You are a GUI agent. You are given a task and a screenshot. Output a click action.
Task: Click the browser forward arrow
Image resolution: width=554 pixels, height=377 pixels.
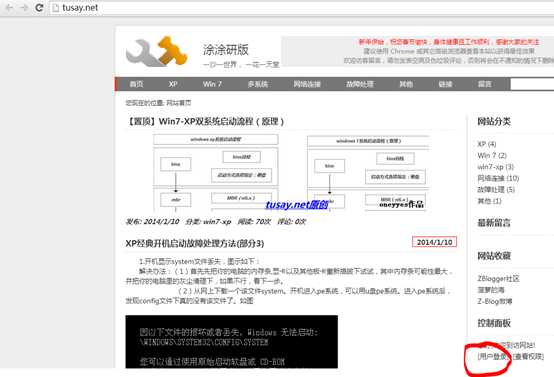24,7
